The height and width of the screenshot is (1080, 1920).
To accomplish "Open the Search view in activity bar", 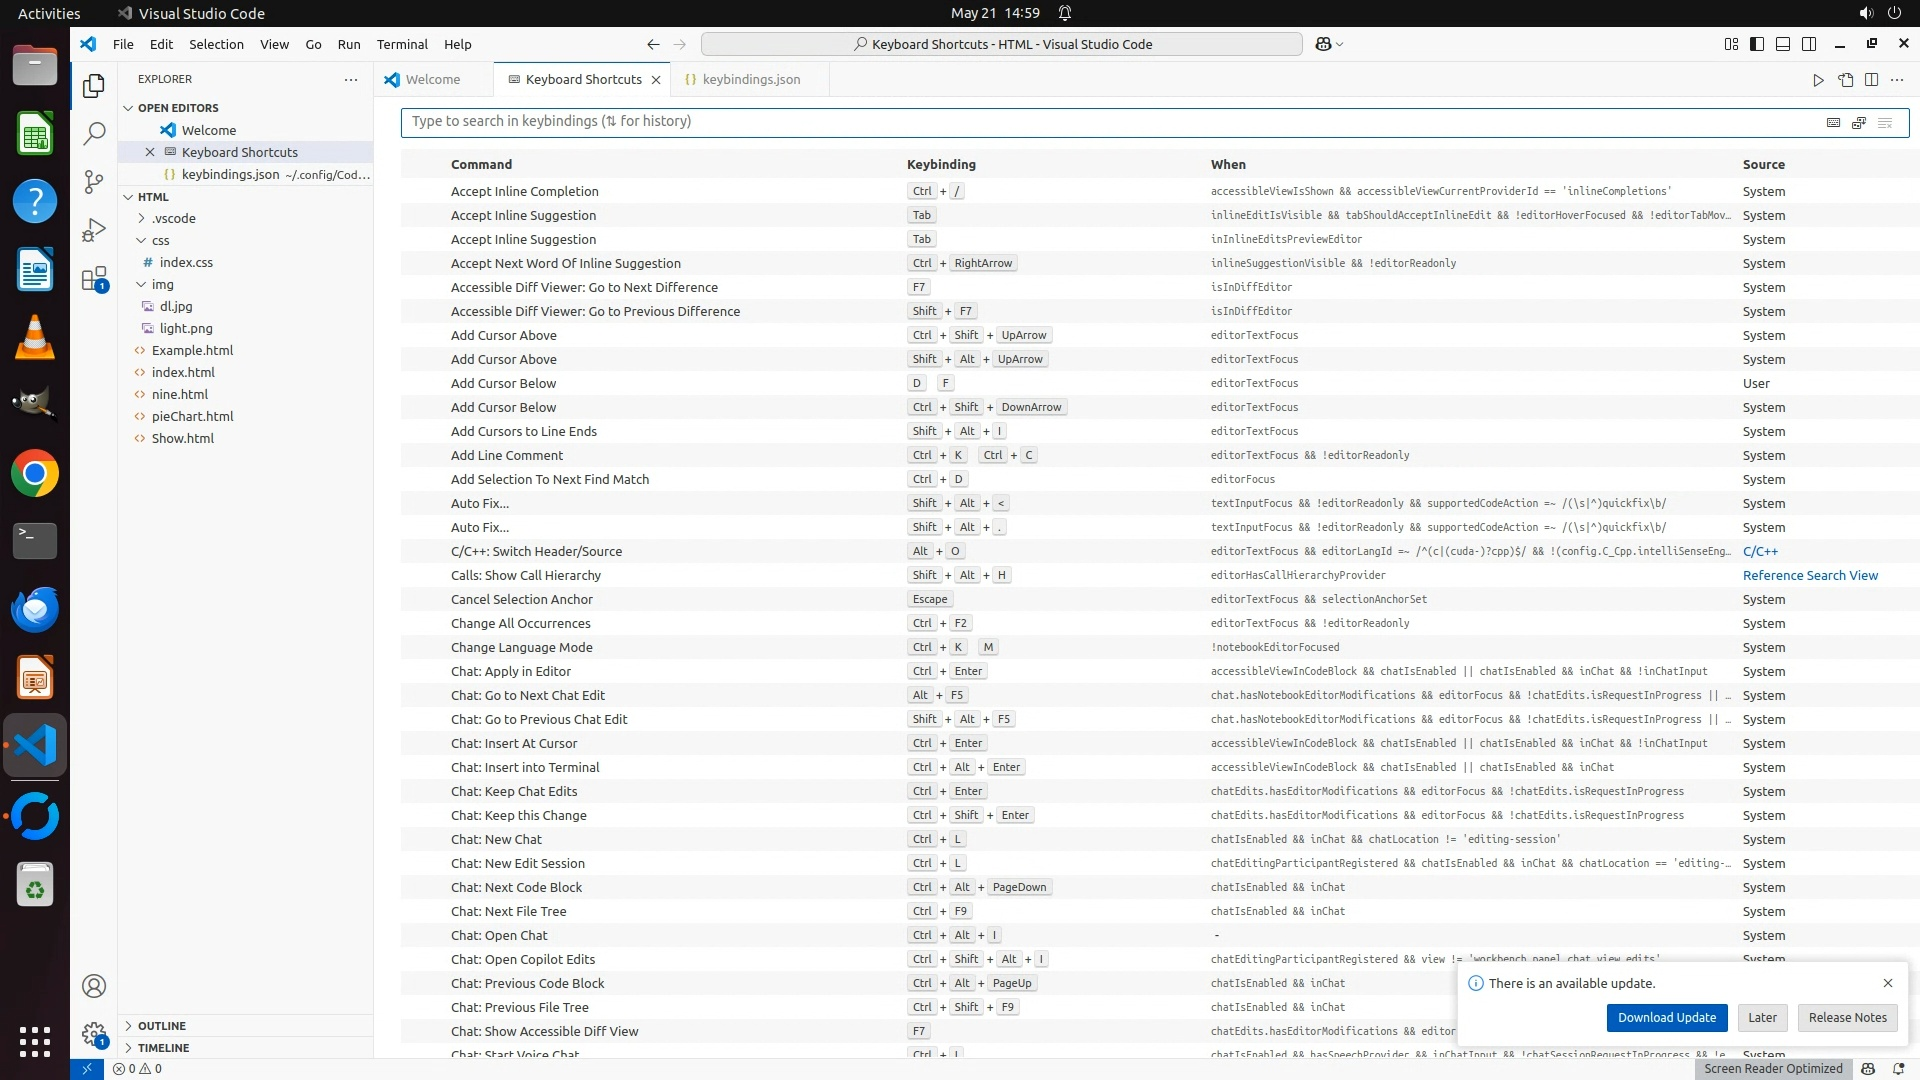I will click(94, 133).
